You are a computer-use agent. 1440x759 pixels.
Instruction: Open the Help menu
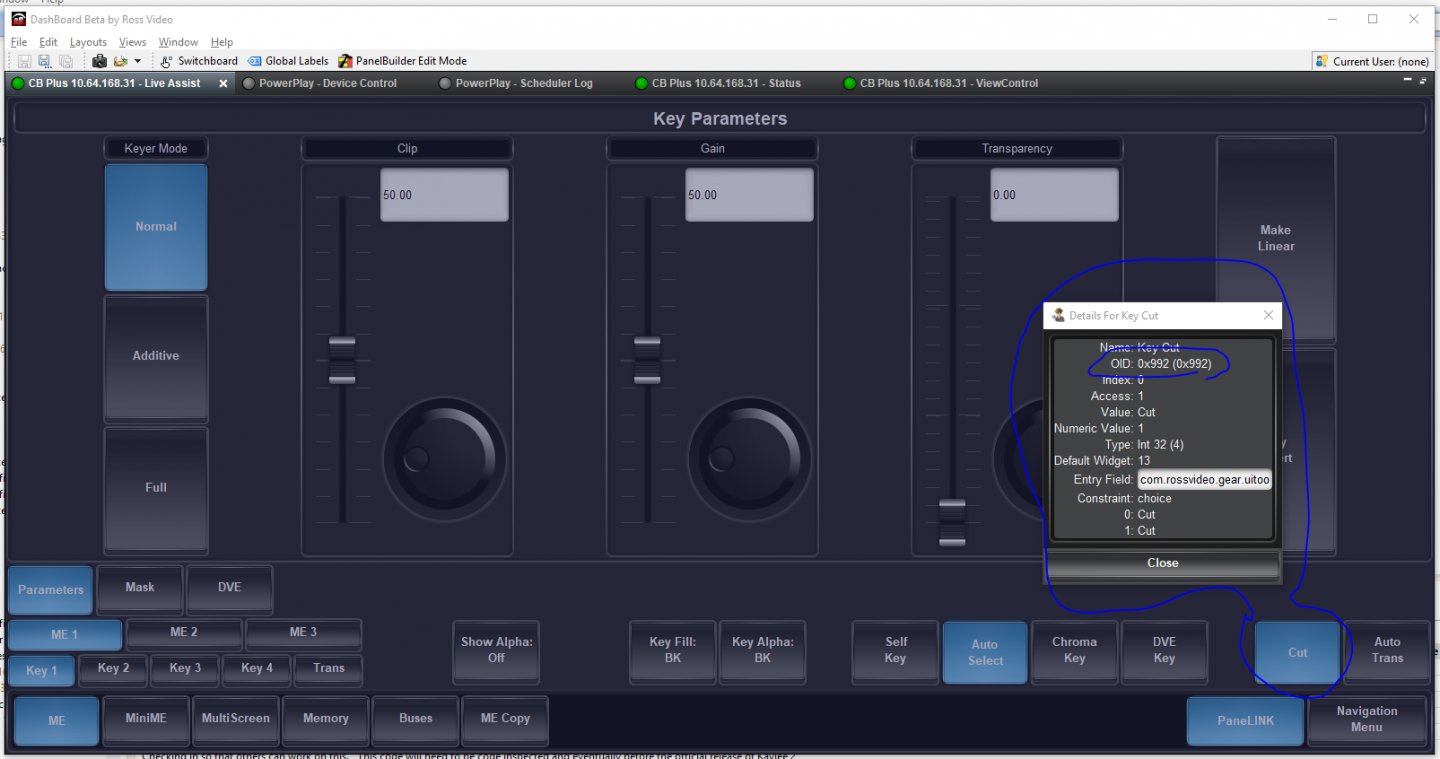coord(222,42)
